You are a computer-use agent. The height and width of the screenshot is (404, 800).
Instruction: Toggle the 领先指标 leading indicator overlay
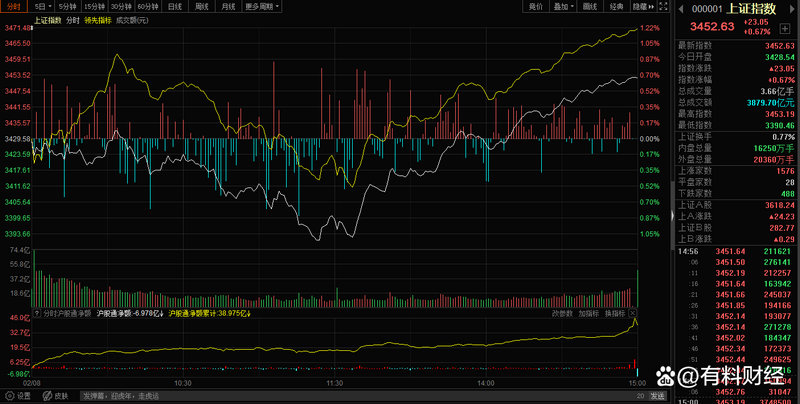click(98, 19)
